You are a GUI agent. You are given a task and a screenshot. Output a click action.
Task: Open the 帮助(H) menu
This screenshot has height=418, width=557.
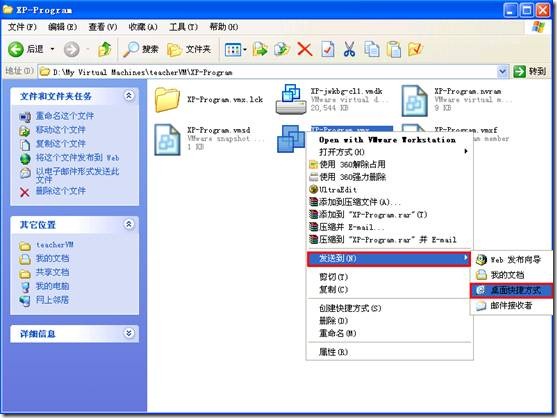pos(223,27)
